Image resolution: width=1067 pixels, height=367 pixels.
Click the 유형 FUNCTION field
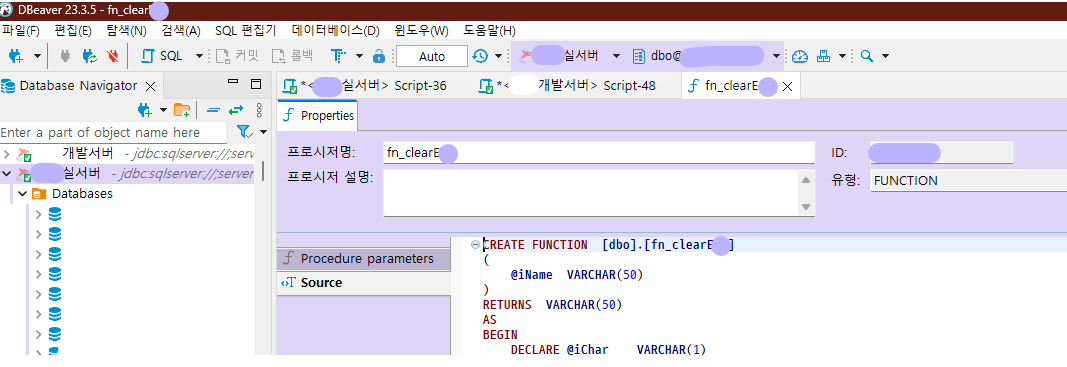coord(968,180)
